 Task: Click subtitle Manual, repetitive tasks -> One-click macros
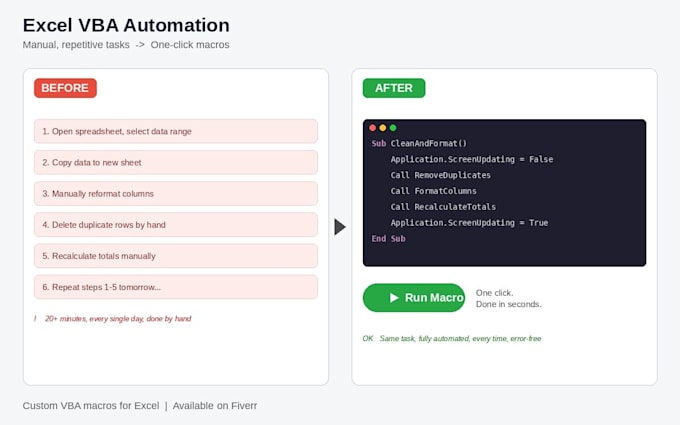coord(126,45)
